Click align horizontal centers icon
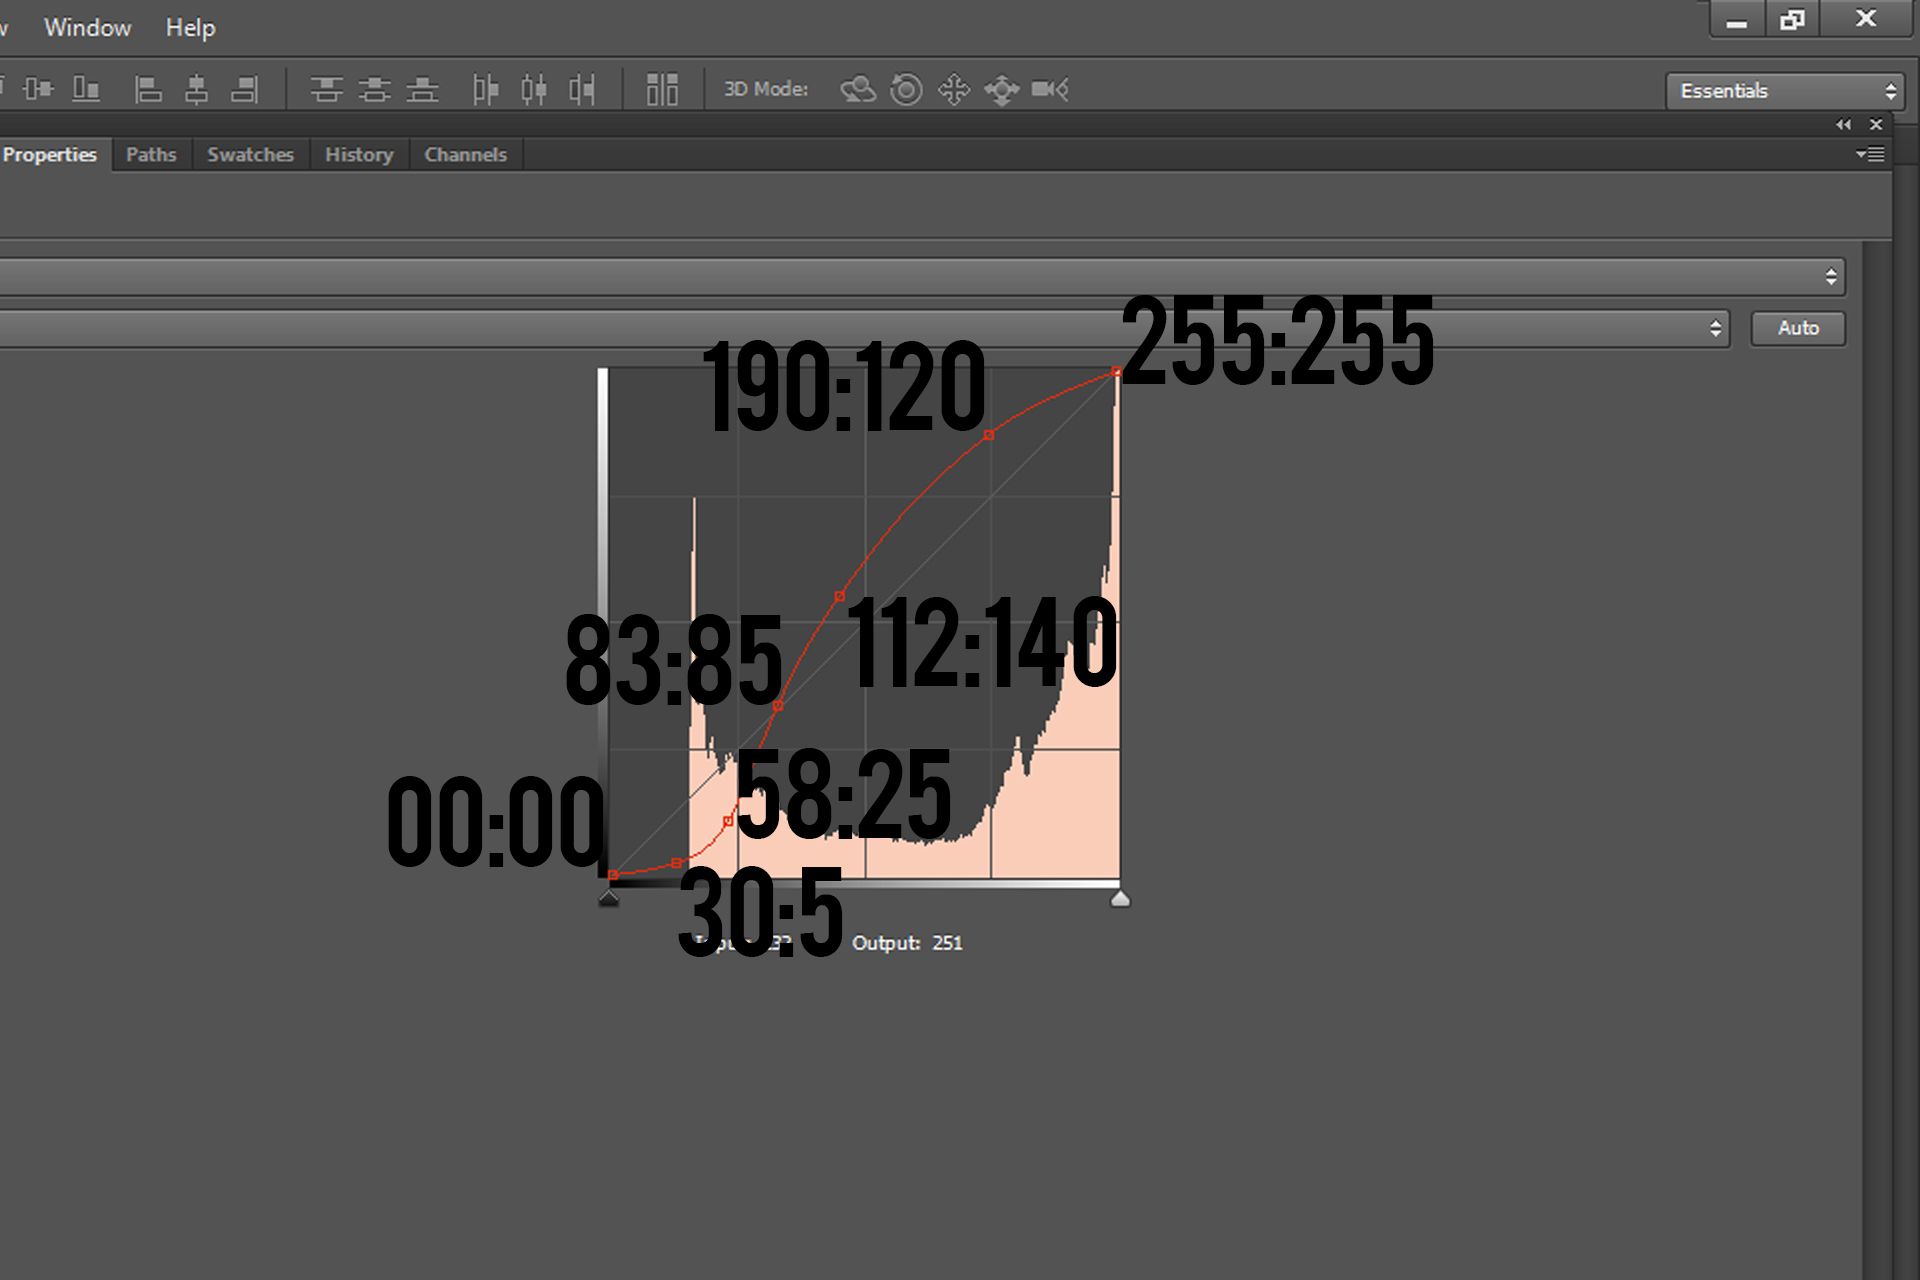Screen dimensions: 1920x1280 coord(196,90)
